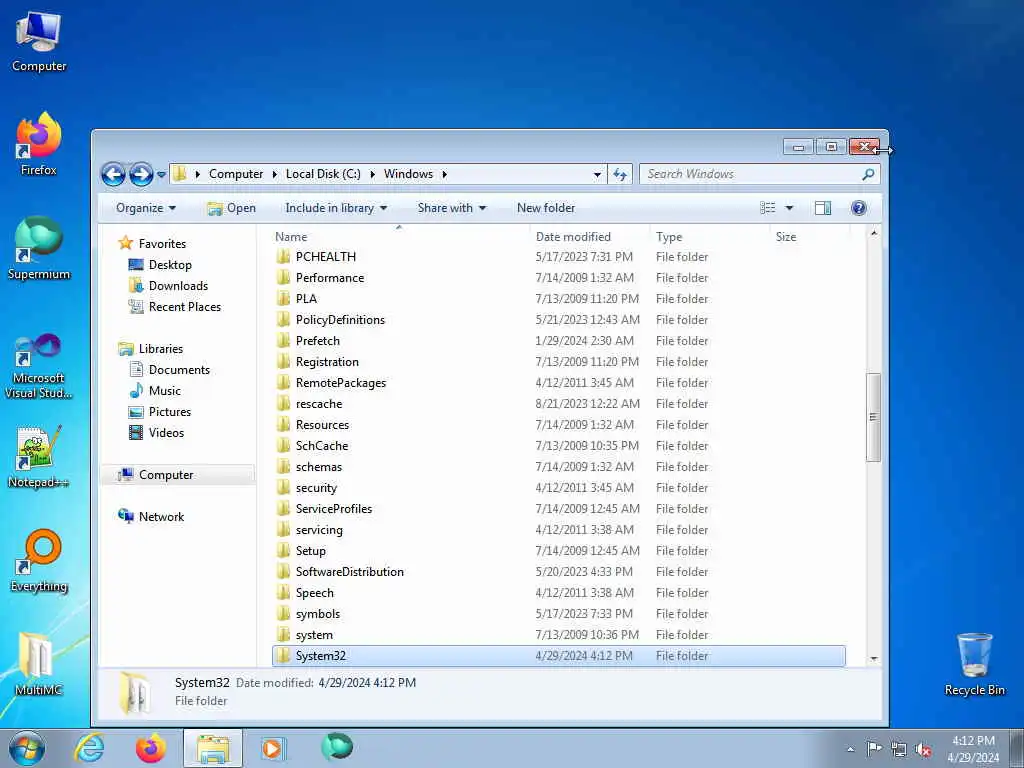Expand the address bar history dropdown
Image resolution: width=1024 pixels, height=768 pixels.
(x=597, y=174)
